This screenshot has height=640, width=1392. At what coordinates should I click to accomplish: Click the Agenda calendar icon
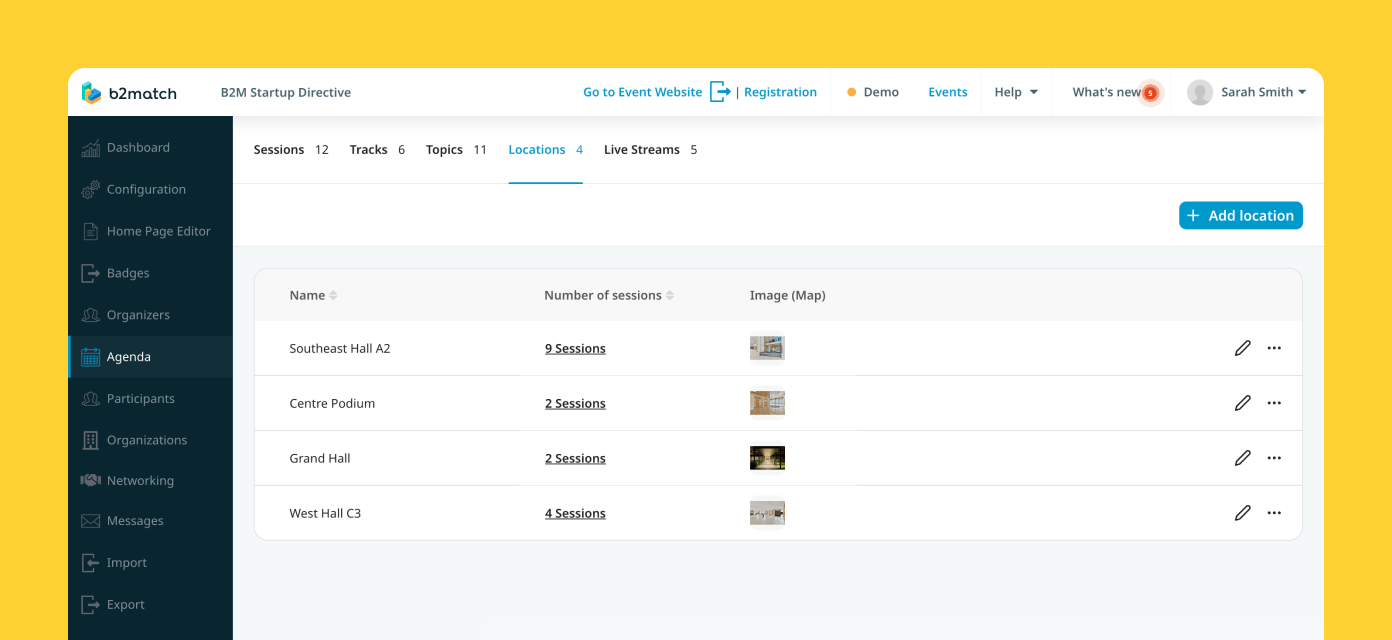pyautogui.click(x=90, y=357)
